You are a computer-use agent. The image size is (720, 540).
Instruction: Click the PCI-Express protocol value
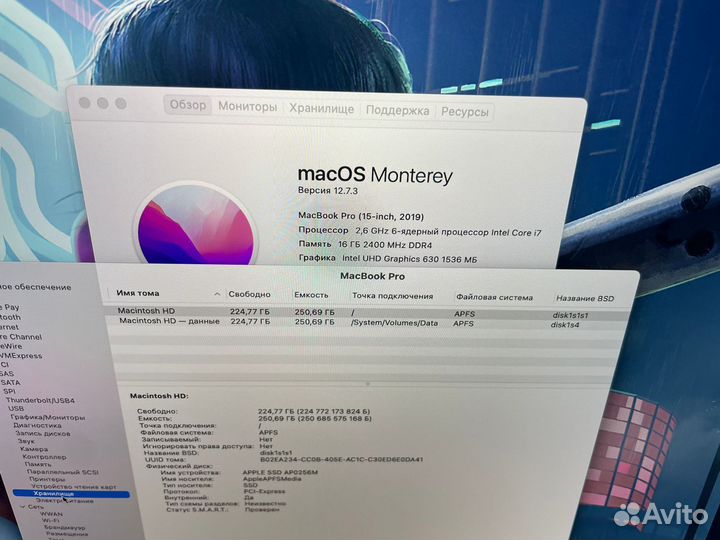pyautogui.click(x=264, y=491)
